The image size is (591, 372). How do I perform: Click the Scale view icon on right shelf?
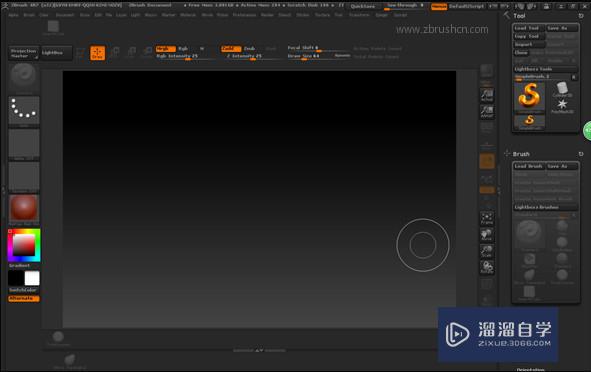[x=487, y=251]
